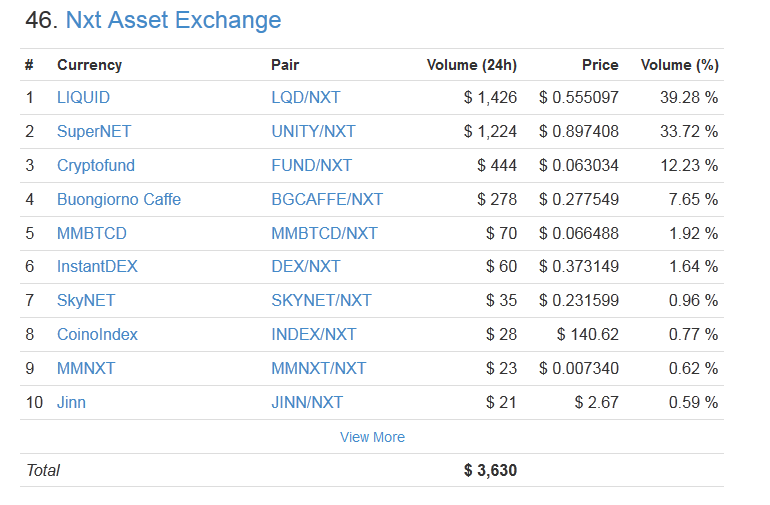Click the Price column header
This screenshot has height=505, width=770.
pos(600,65)
